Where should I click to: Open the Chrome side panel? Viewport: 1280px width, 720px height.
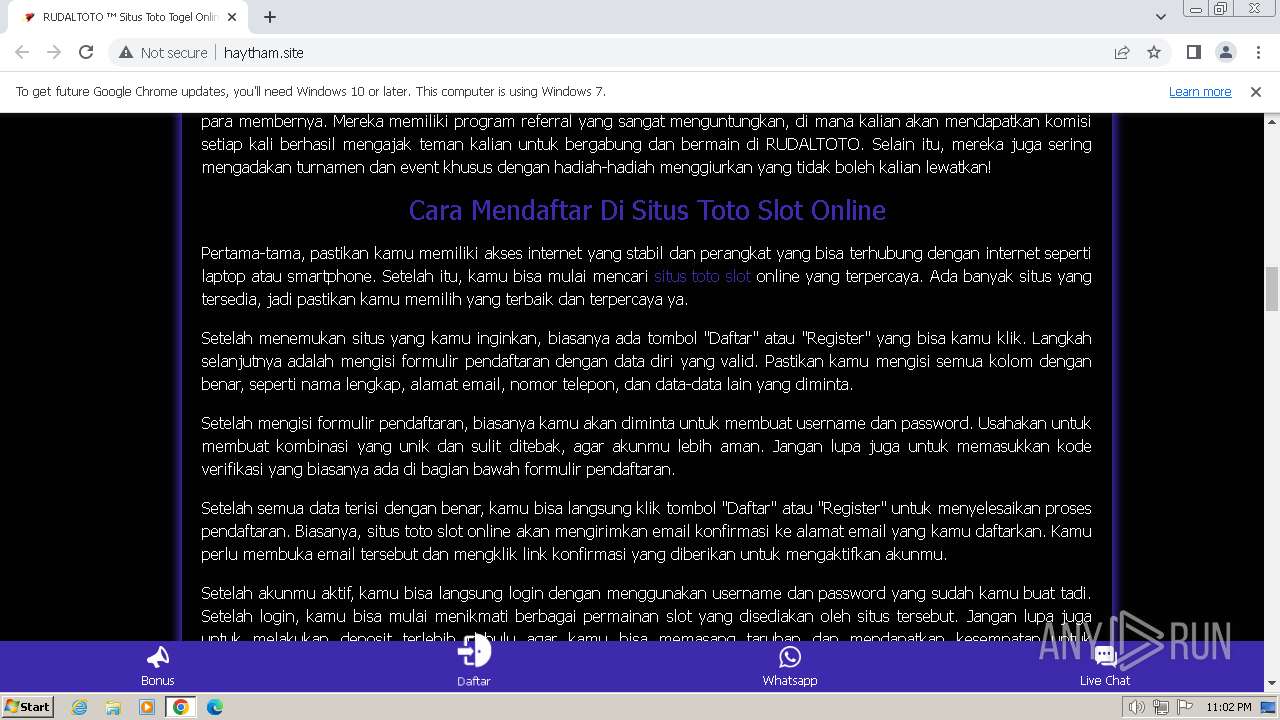click(1193, 52)
